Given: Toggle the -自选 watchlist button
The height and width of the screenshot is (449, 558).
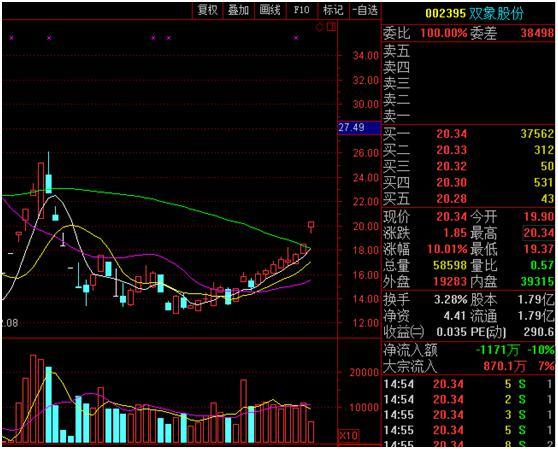Looking at the screenshot, I should coord(365,10).
